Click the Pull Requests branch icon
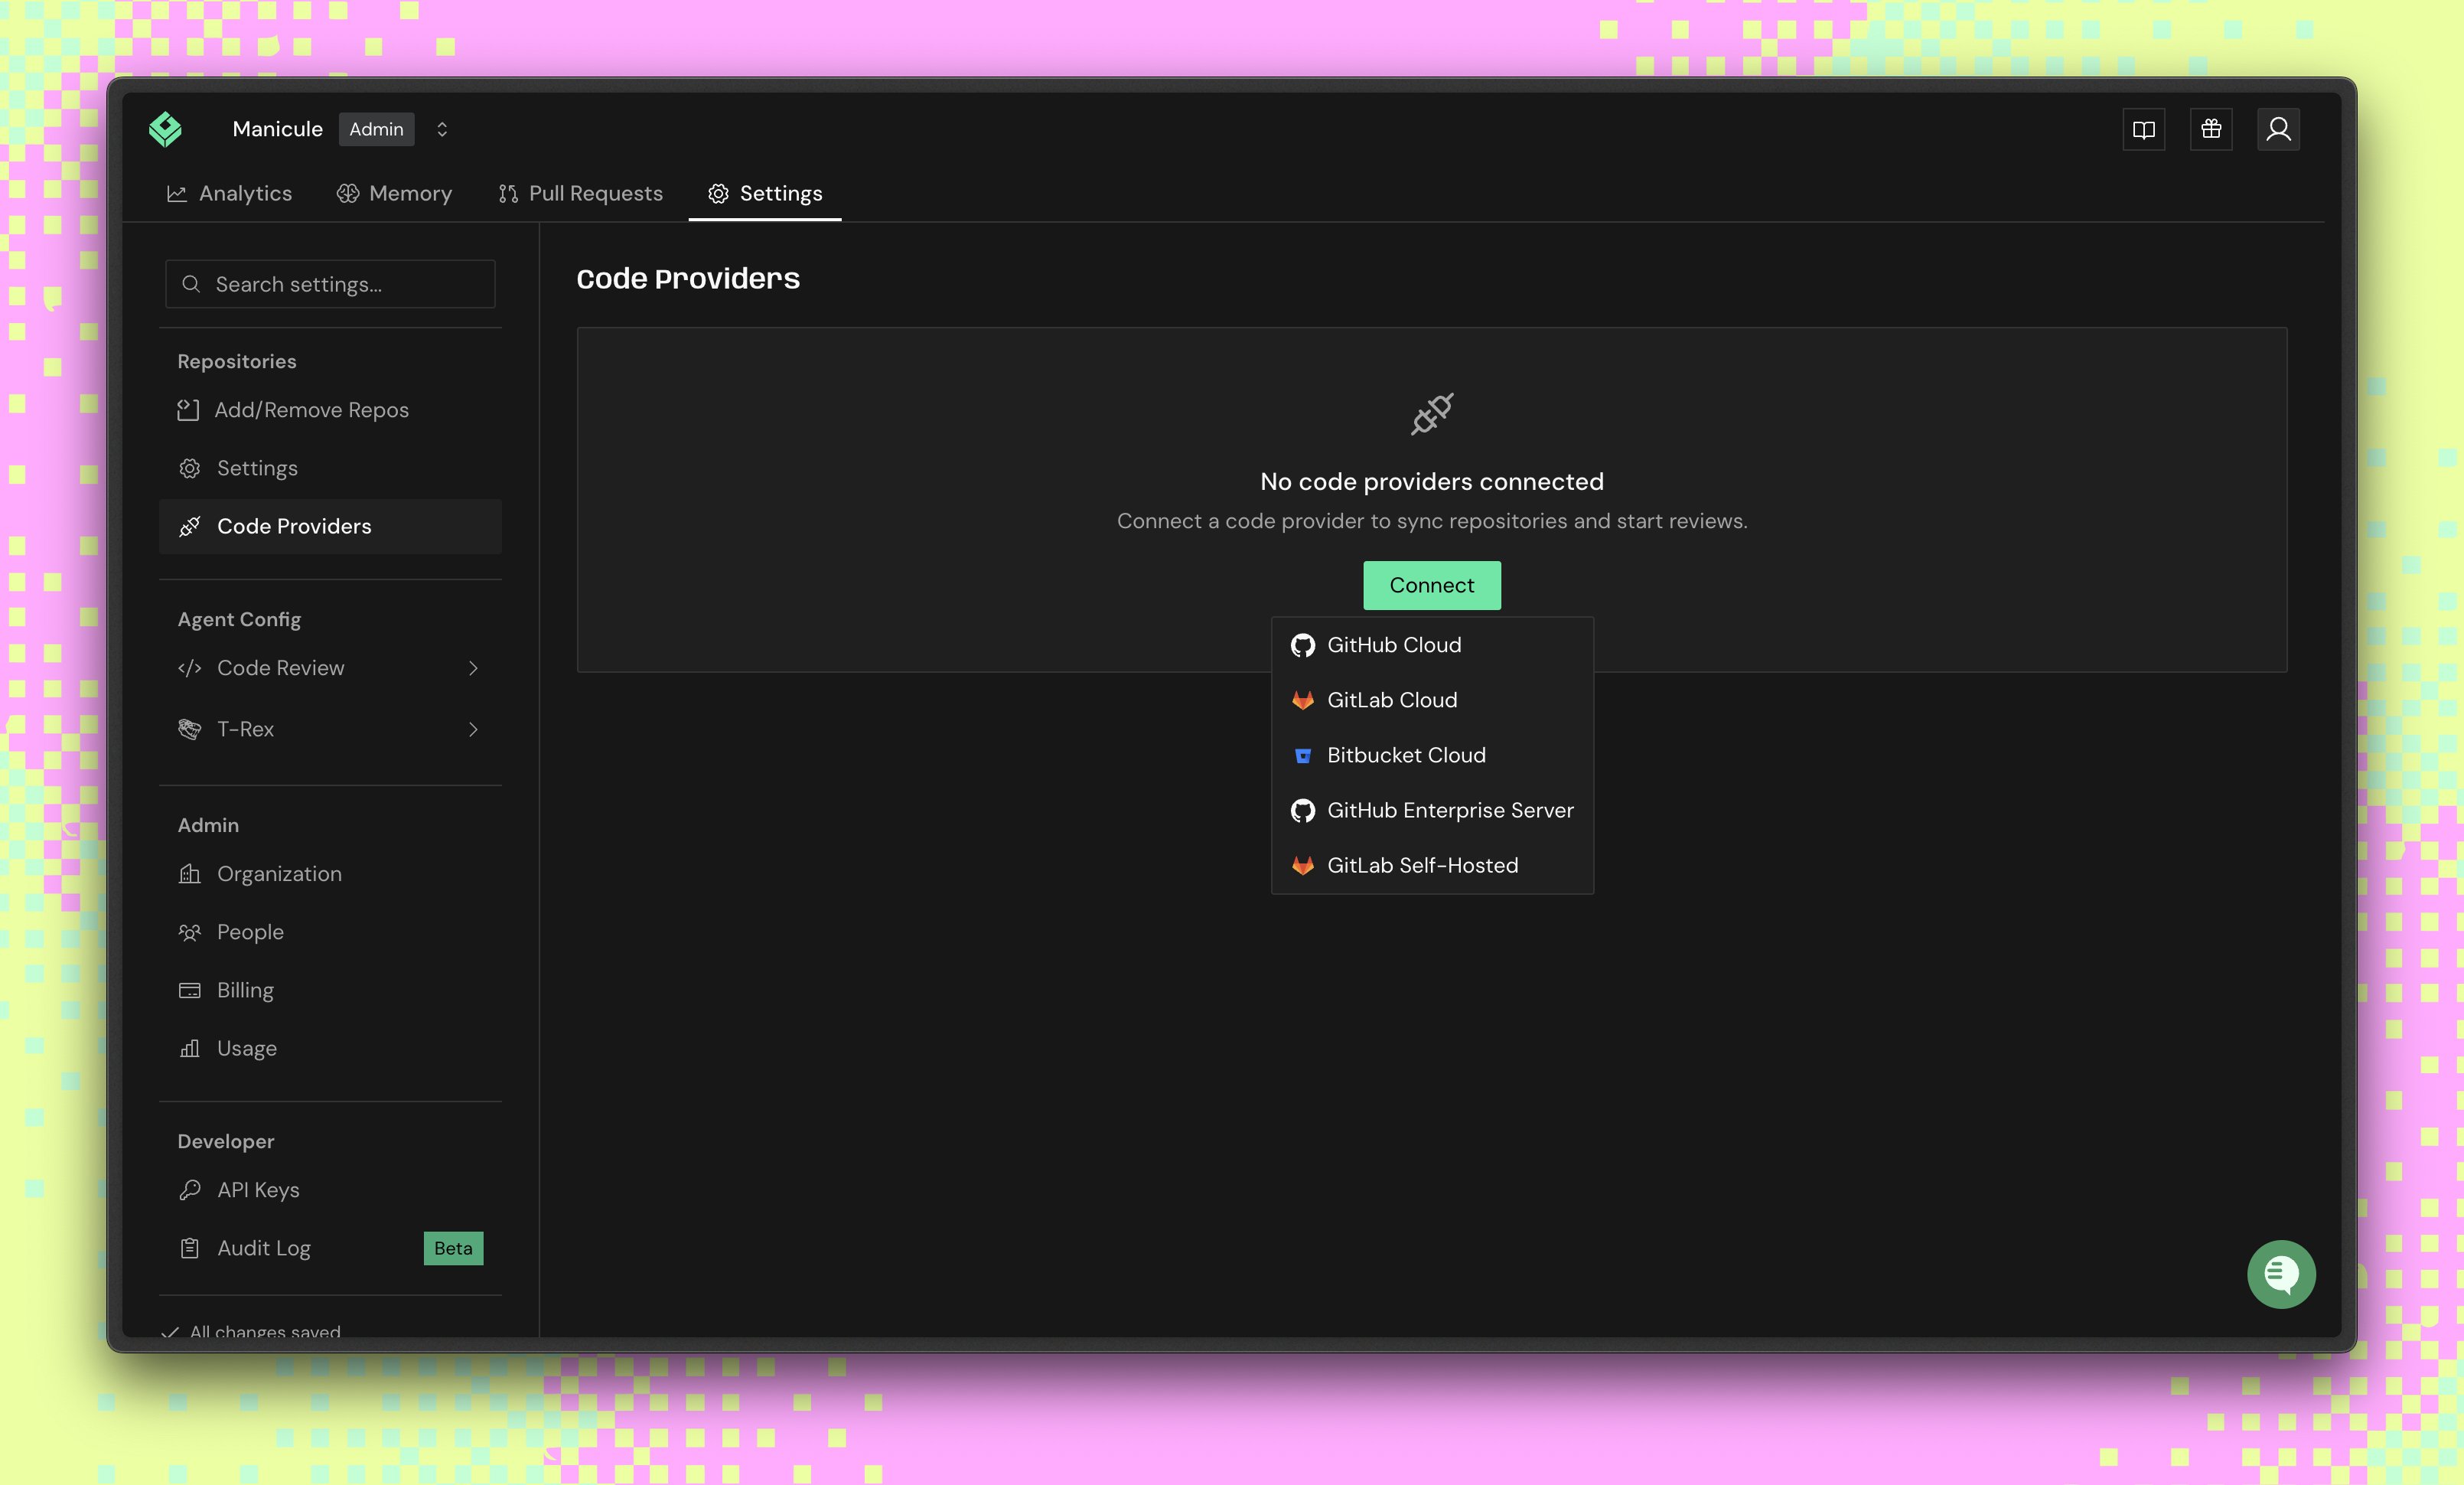 (x=508, y=194)
